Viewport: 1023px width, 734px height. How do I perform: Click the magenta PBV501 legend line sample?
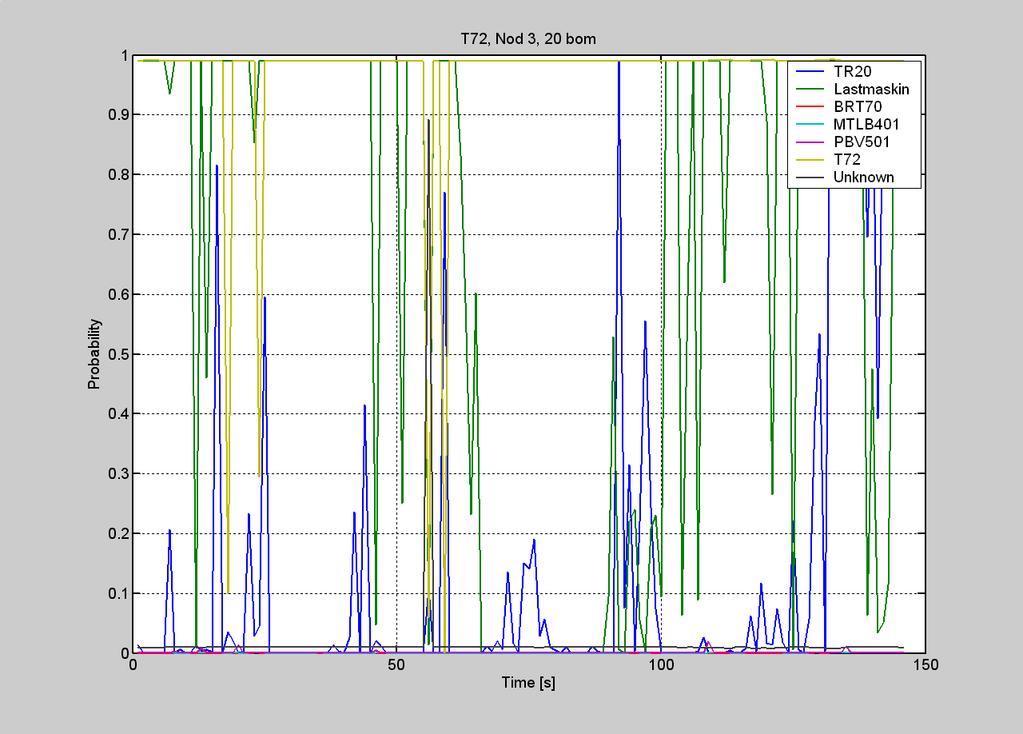[810, 142]
